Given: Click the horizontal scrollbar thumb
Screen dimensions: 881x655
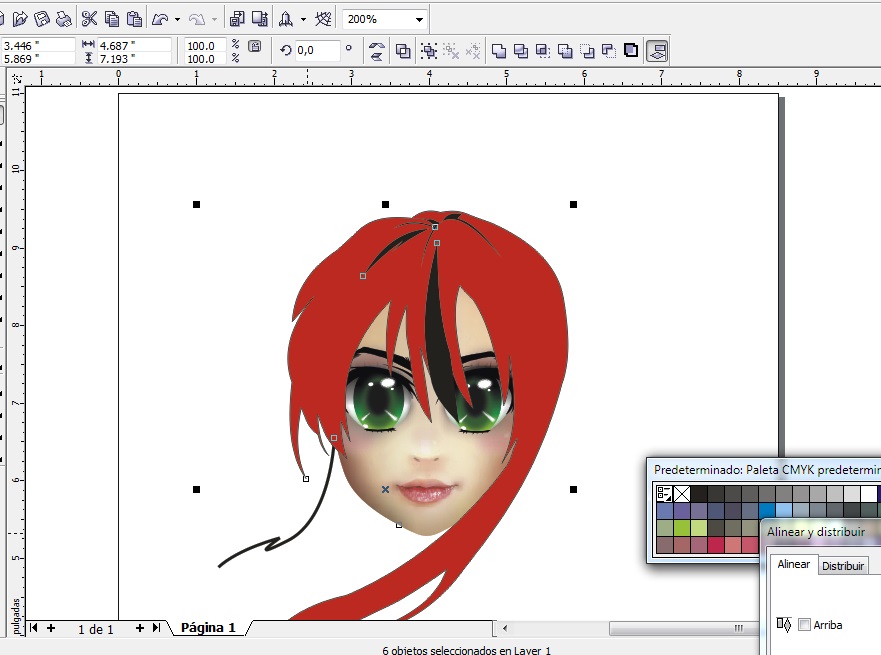Looking at the screenshot, I should point(684,627).
